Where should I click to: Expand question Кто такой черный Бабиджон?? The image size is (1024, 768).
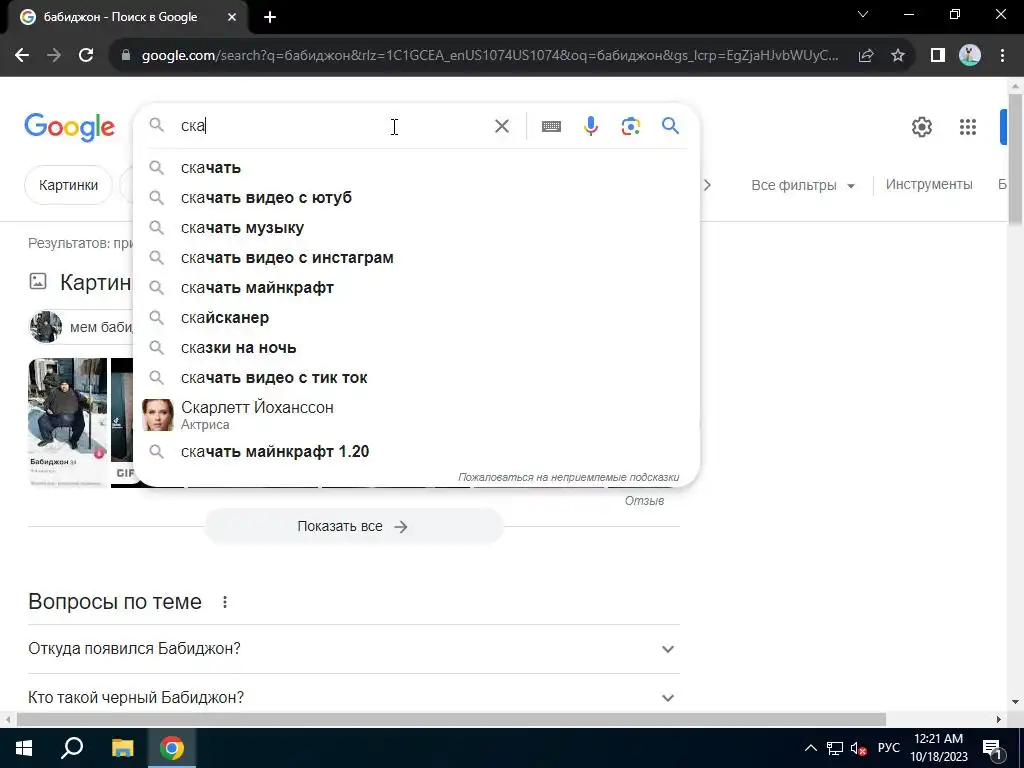353,697
